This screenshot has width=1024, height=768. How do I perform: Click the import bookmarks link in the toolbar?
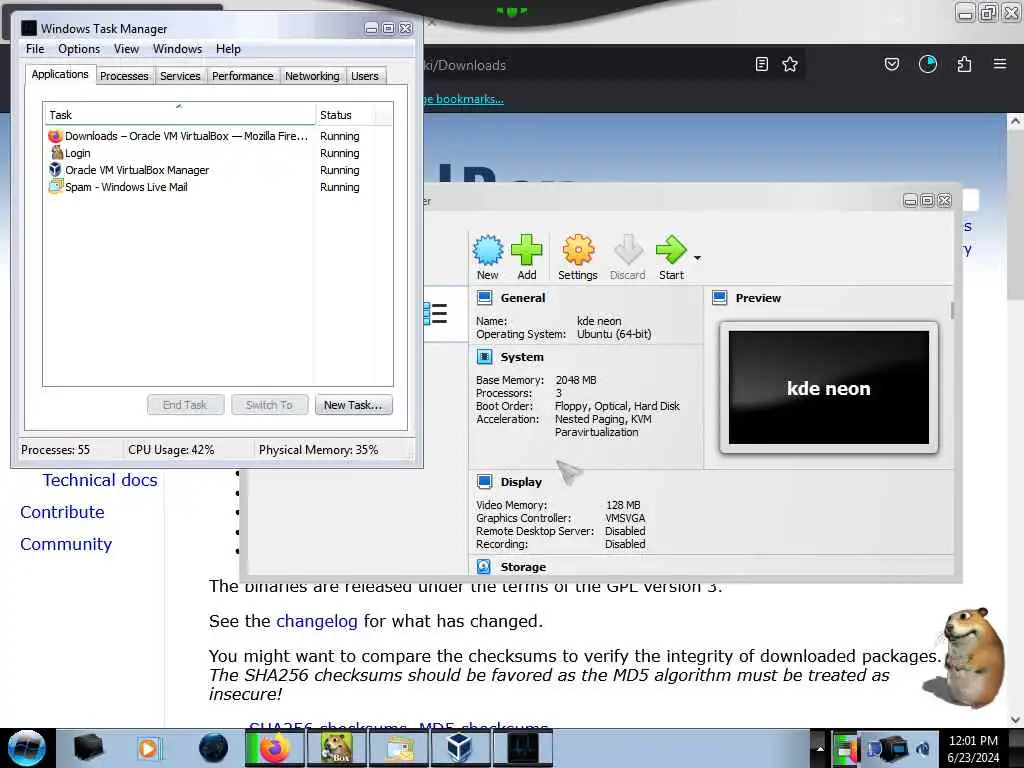[464, 99]
